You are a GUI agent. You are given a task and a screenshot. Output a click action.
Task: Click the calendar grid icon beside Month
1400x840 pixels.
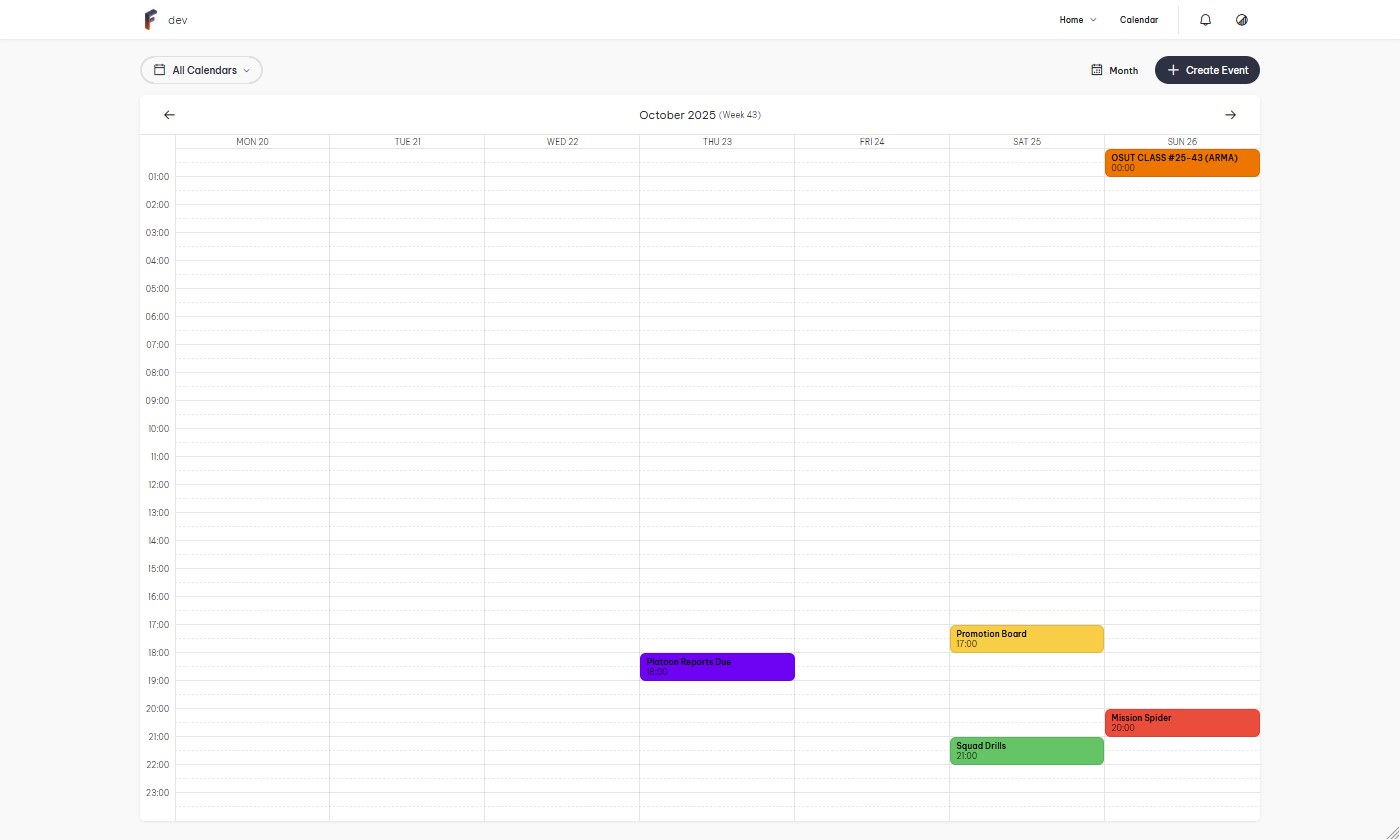click(1097, 70)
